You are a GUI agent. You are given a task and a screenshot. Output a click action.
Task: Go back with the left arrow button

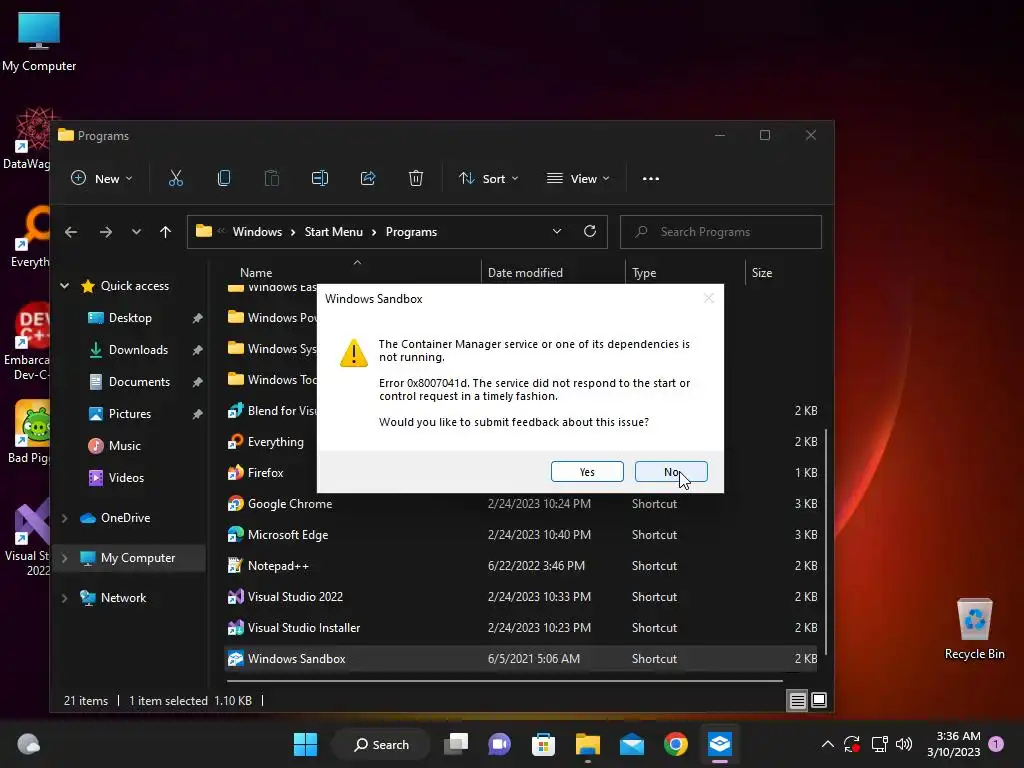(x=71, y=232)
